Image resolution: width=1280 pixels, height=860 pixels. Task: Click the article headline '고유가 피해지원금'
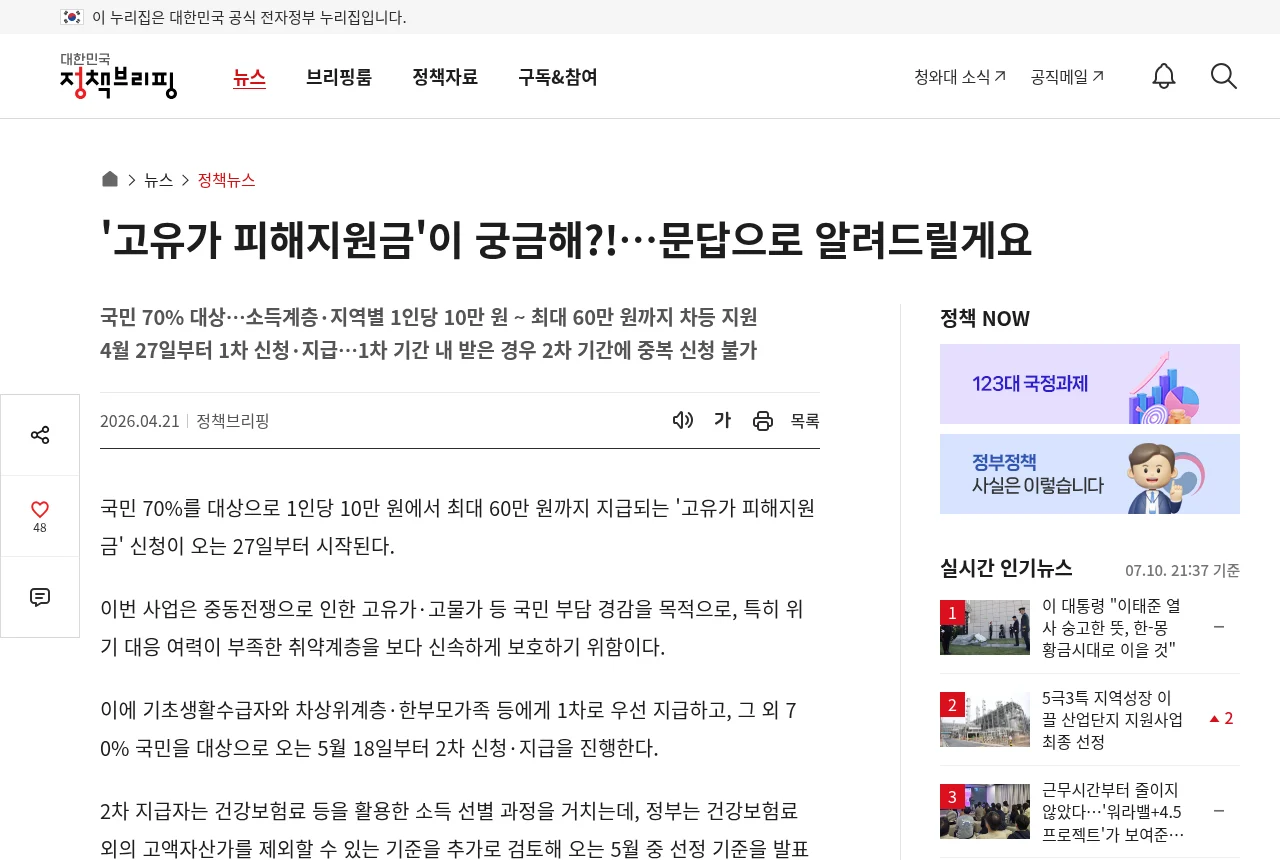tap(566, 239)
